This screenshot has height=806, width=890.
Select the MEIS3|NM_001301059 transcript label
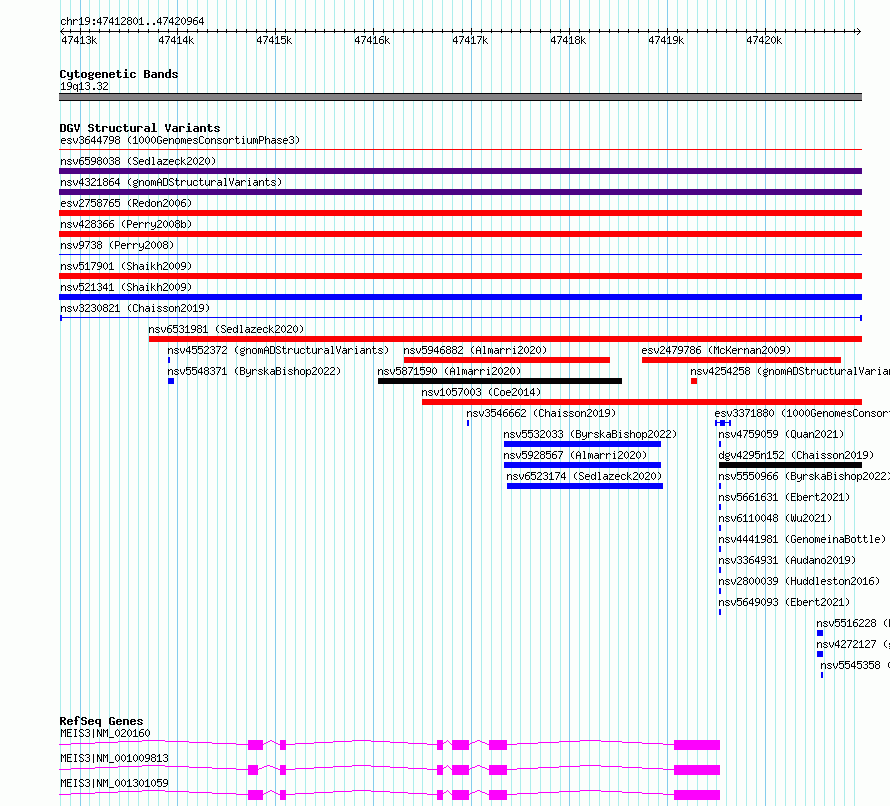114,783
